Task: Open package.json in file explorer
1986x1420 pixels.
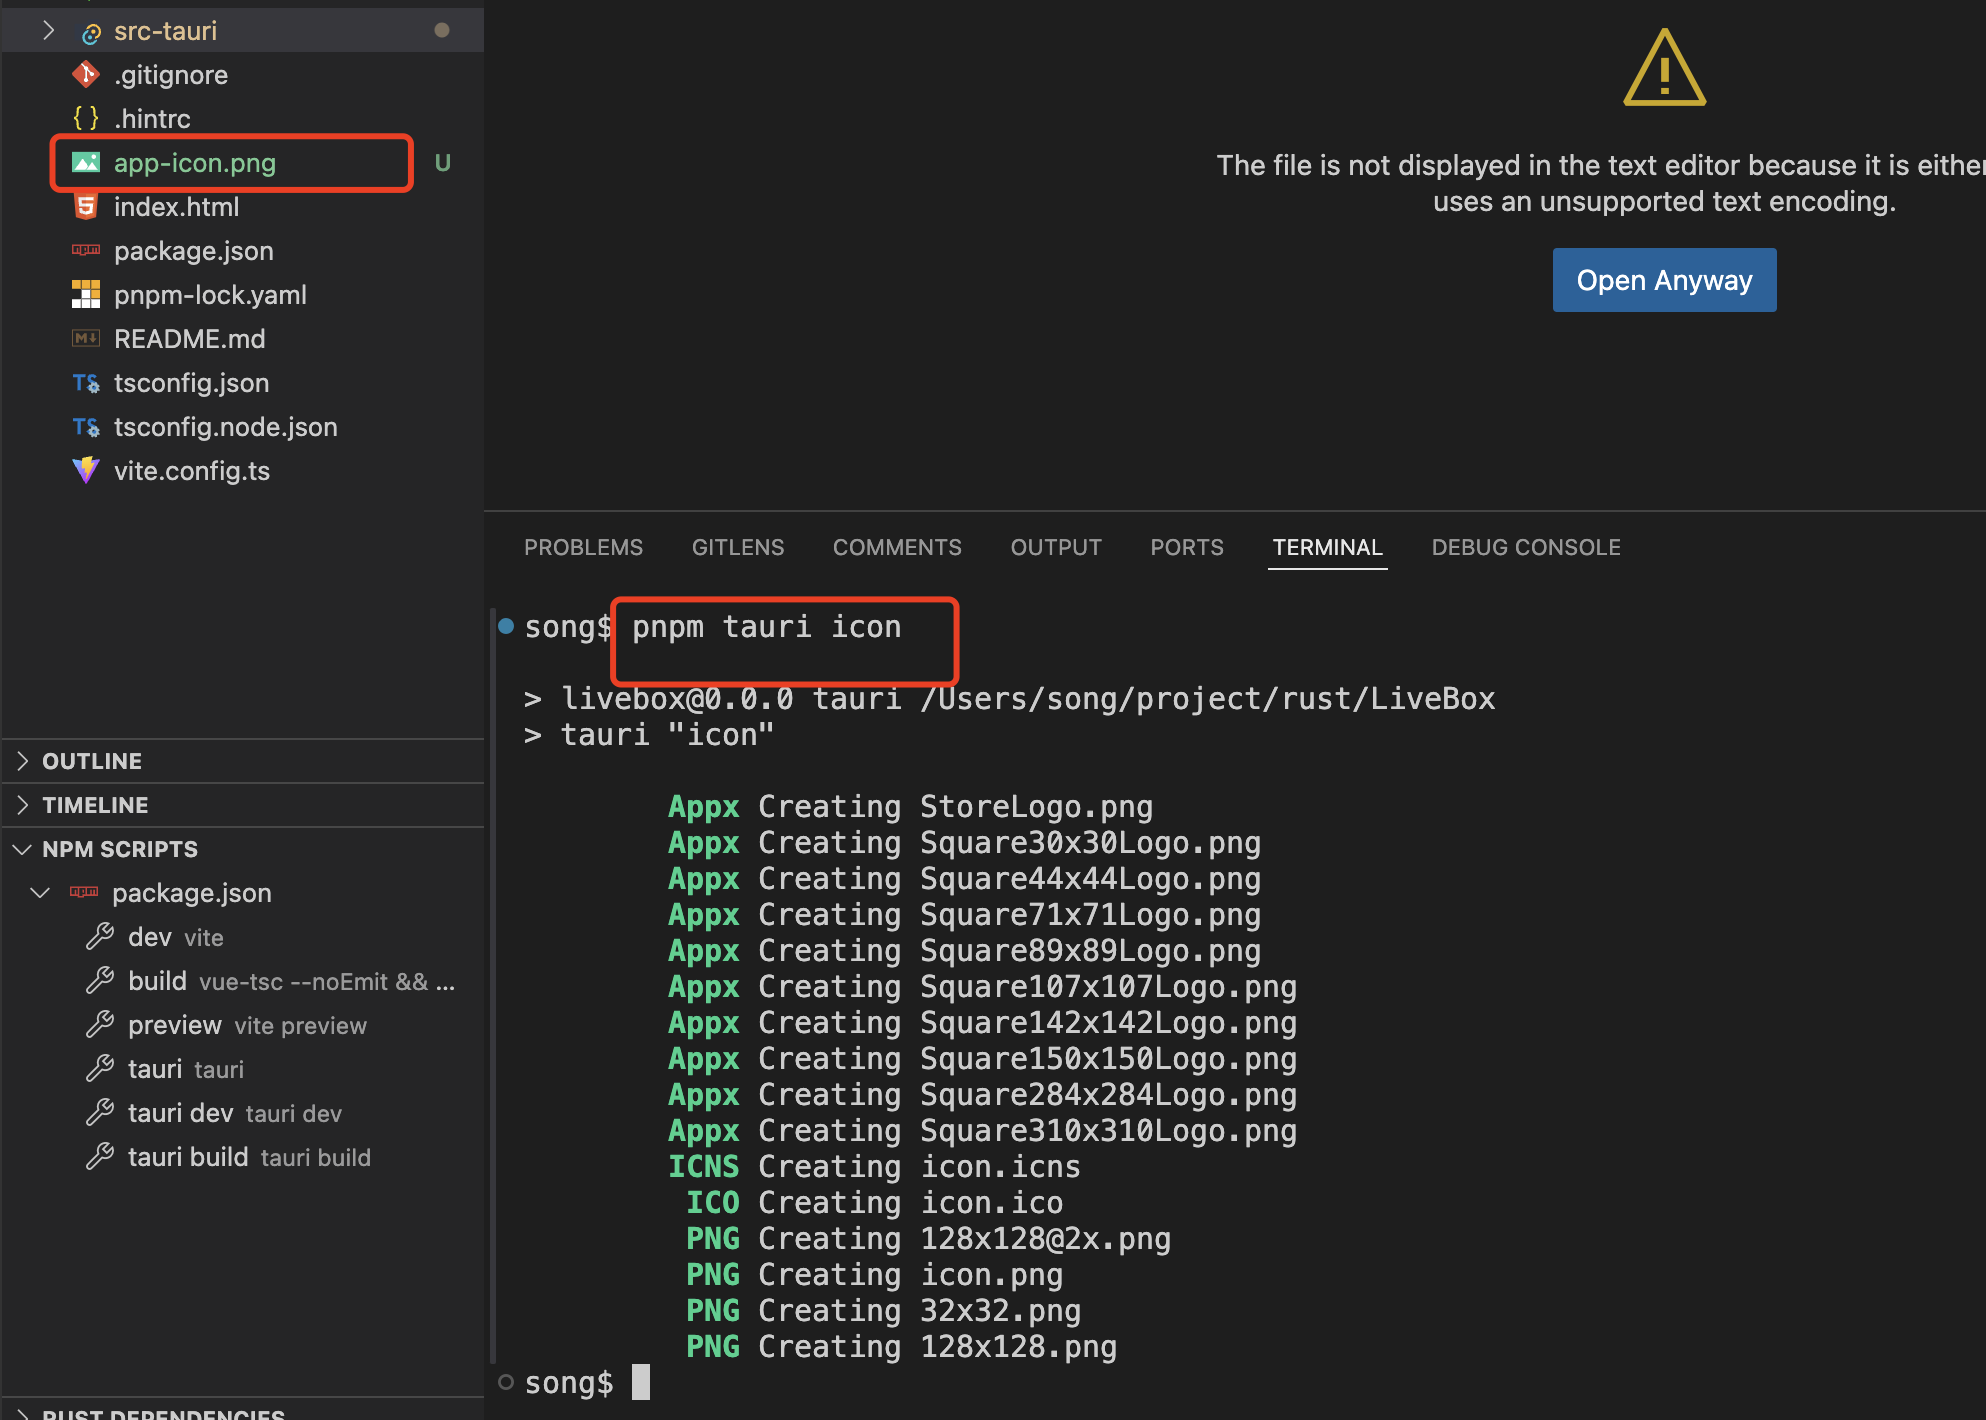Action: click(x=193, y=251)
